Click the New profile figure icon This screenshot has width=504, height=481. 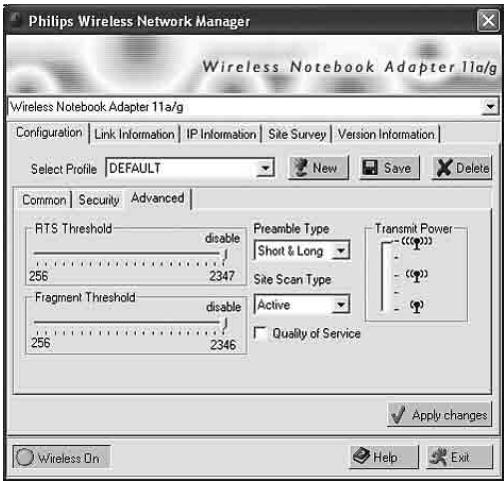(x=301, y=168)
